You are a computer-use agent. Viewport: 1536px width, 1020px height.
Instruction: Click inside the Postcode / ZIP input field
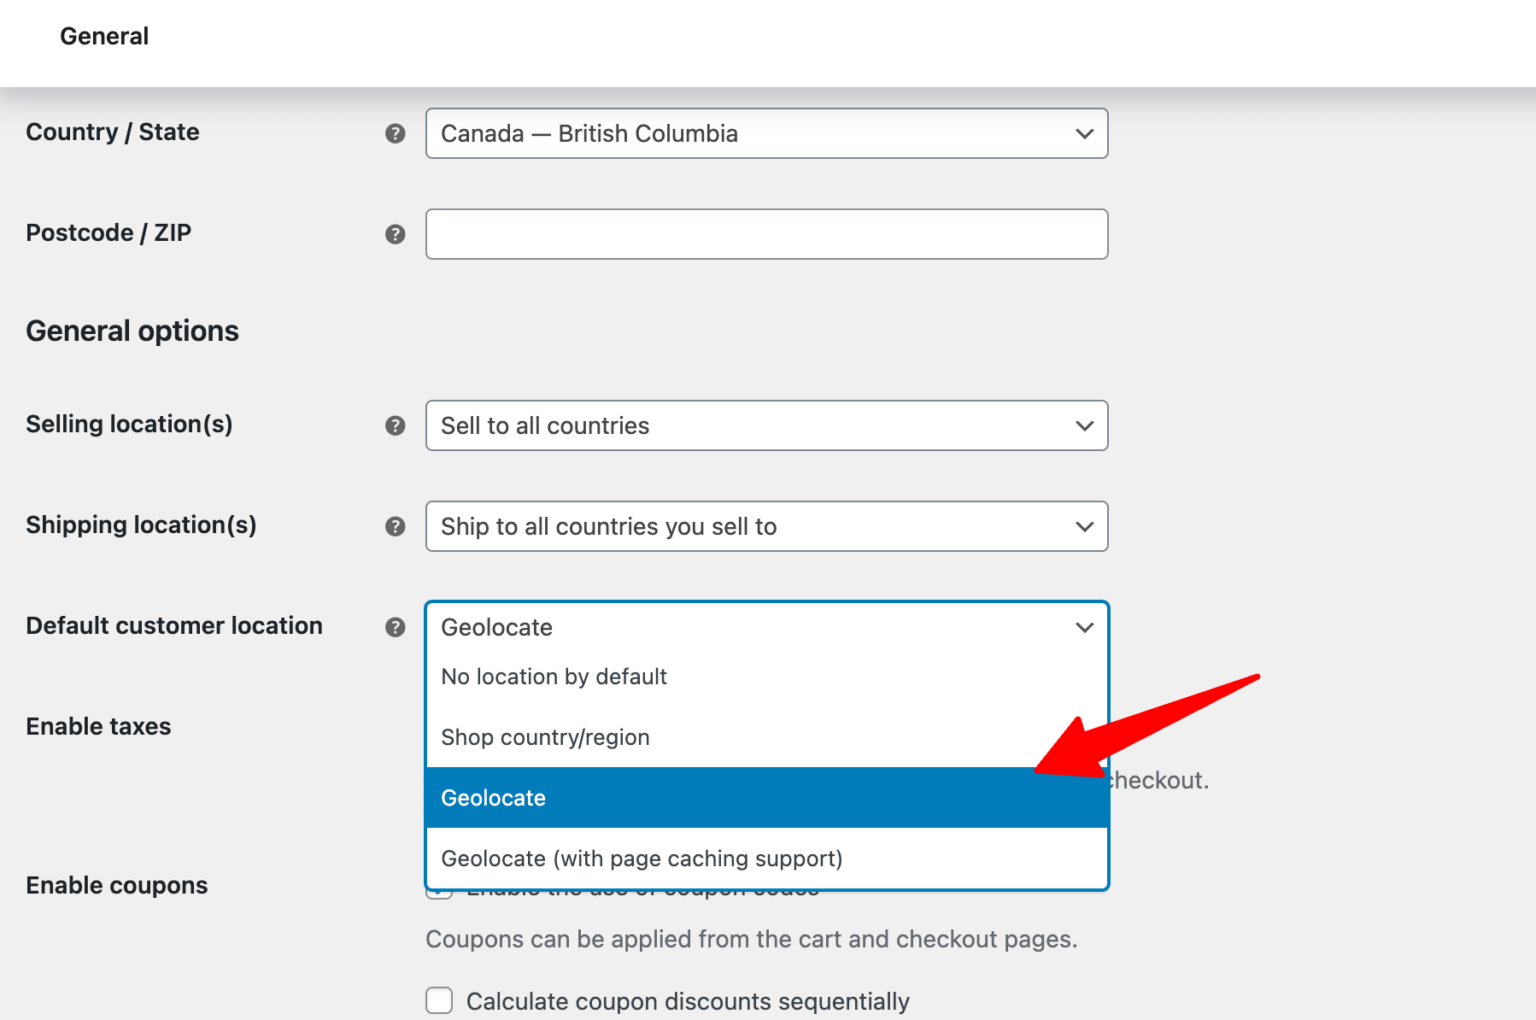(x=766, y=234)
